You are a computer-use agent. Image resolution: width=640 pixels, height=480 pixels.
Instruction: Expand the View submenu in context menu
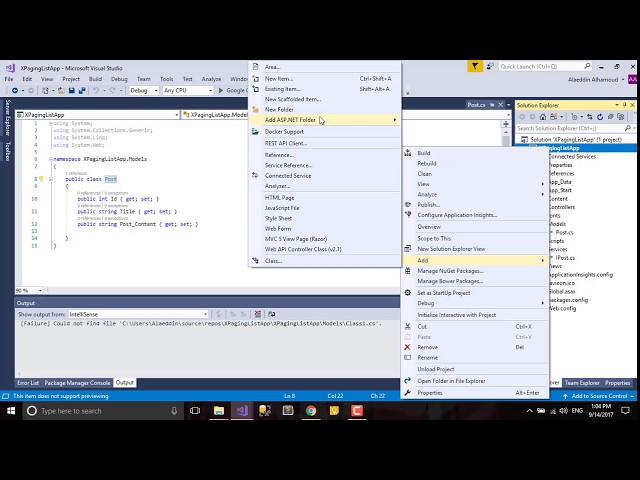point(475,184)
